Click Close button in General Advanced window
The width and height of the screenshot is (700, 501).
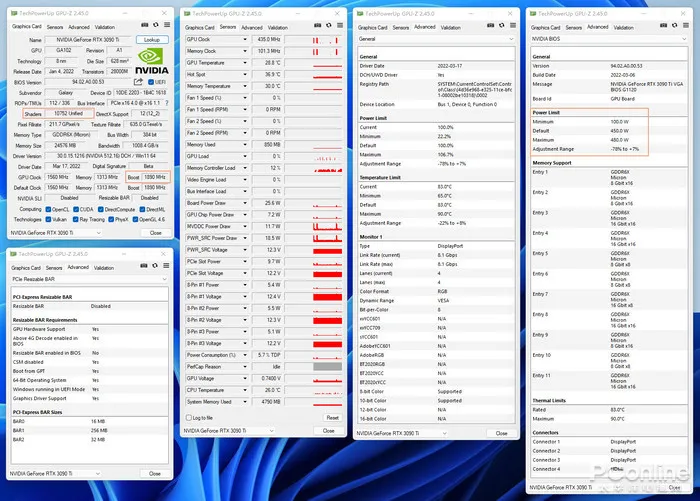501,434
